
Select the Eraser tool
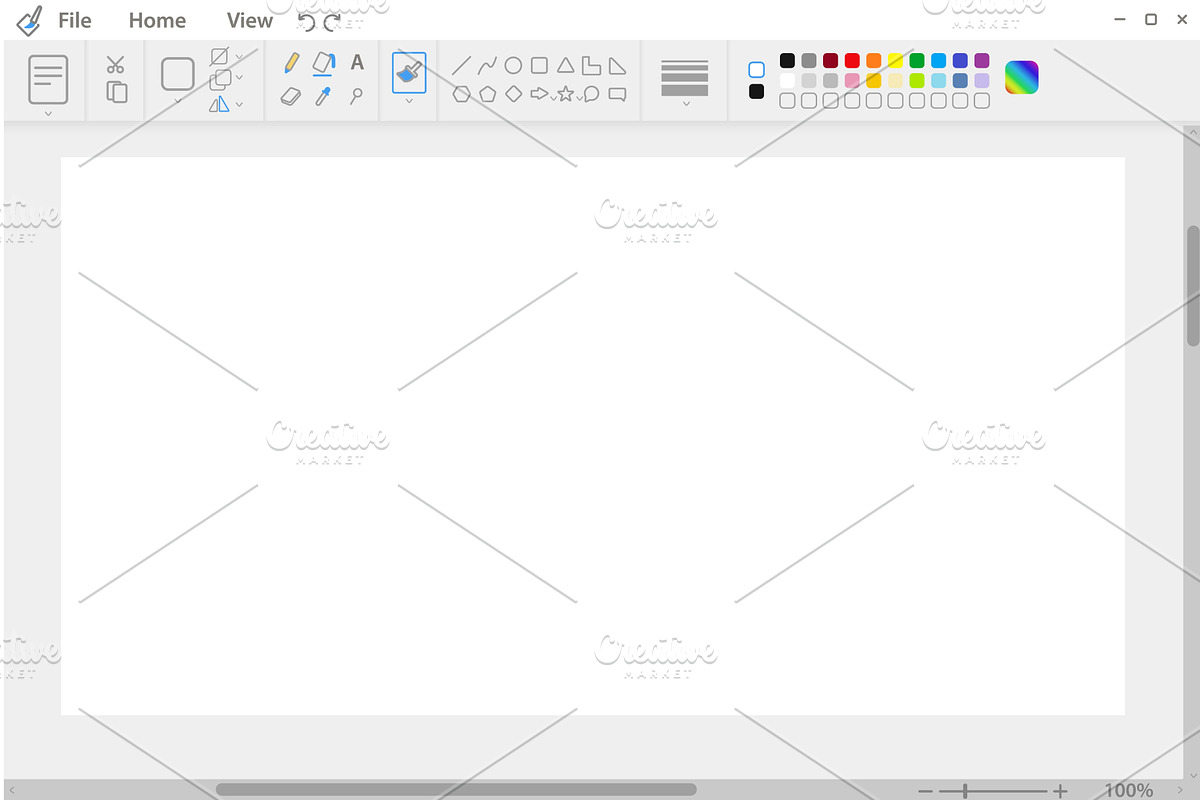point(291,96)
